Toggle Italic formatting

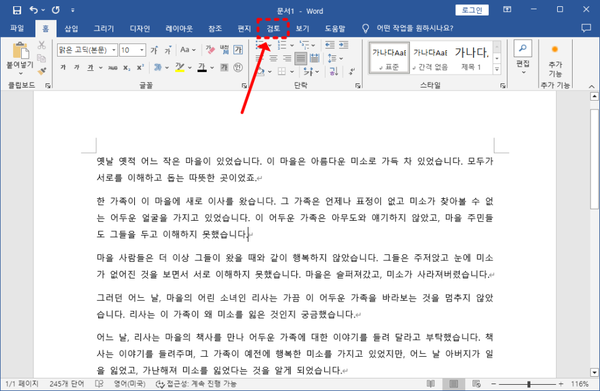(77, 67)
